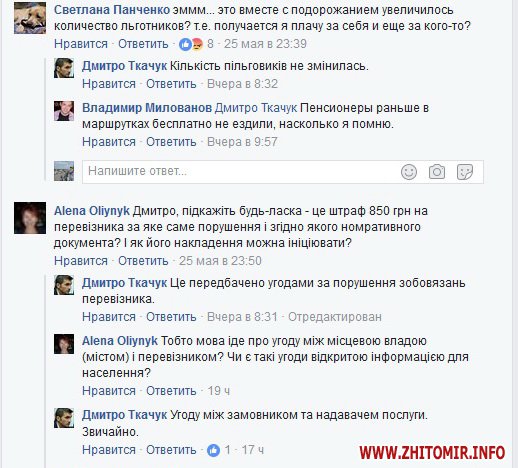Screen dimensions: 518x468
Task: Open the Alena Oliynyk name link on штраф comment
Action: [92, 211]
